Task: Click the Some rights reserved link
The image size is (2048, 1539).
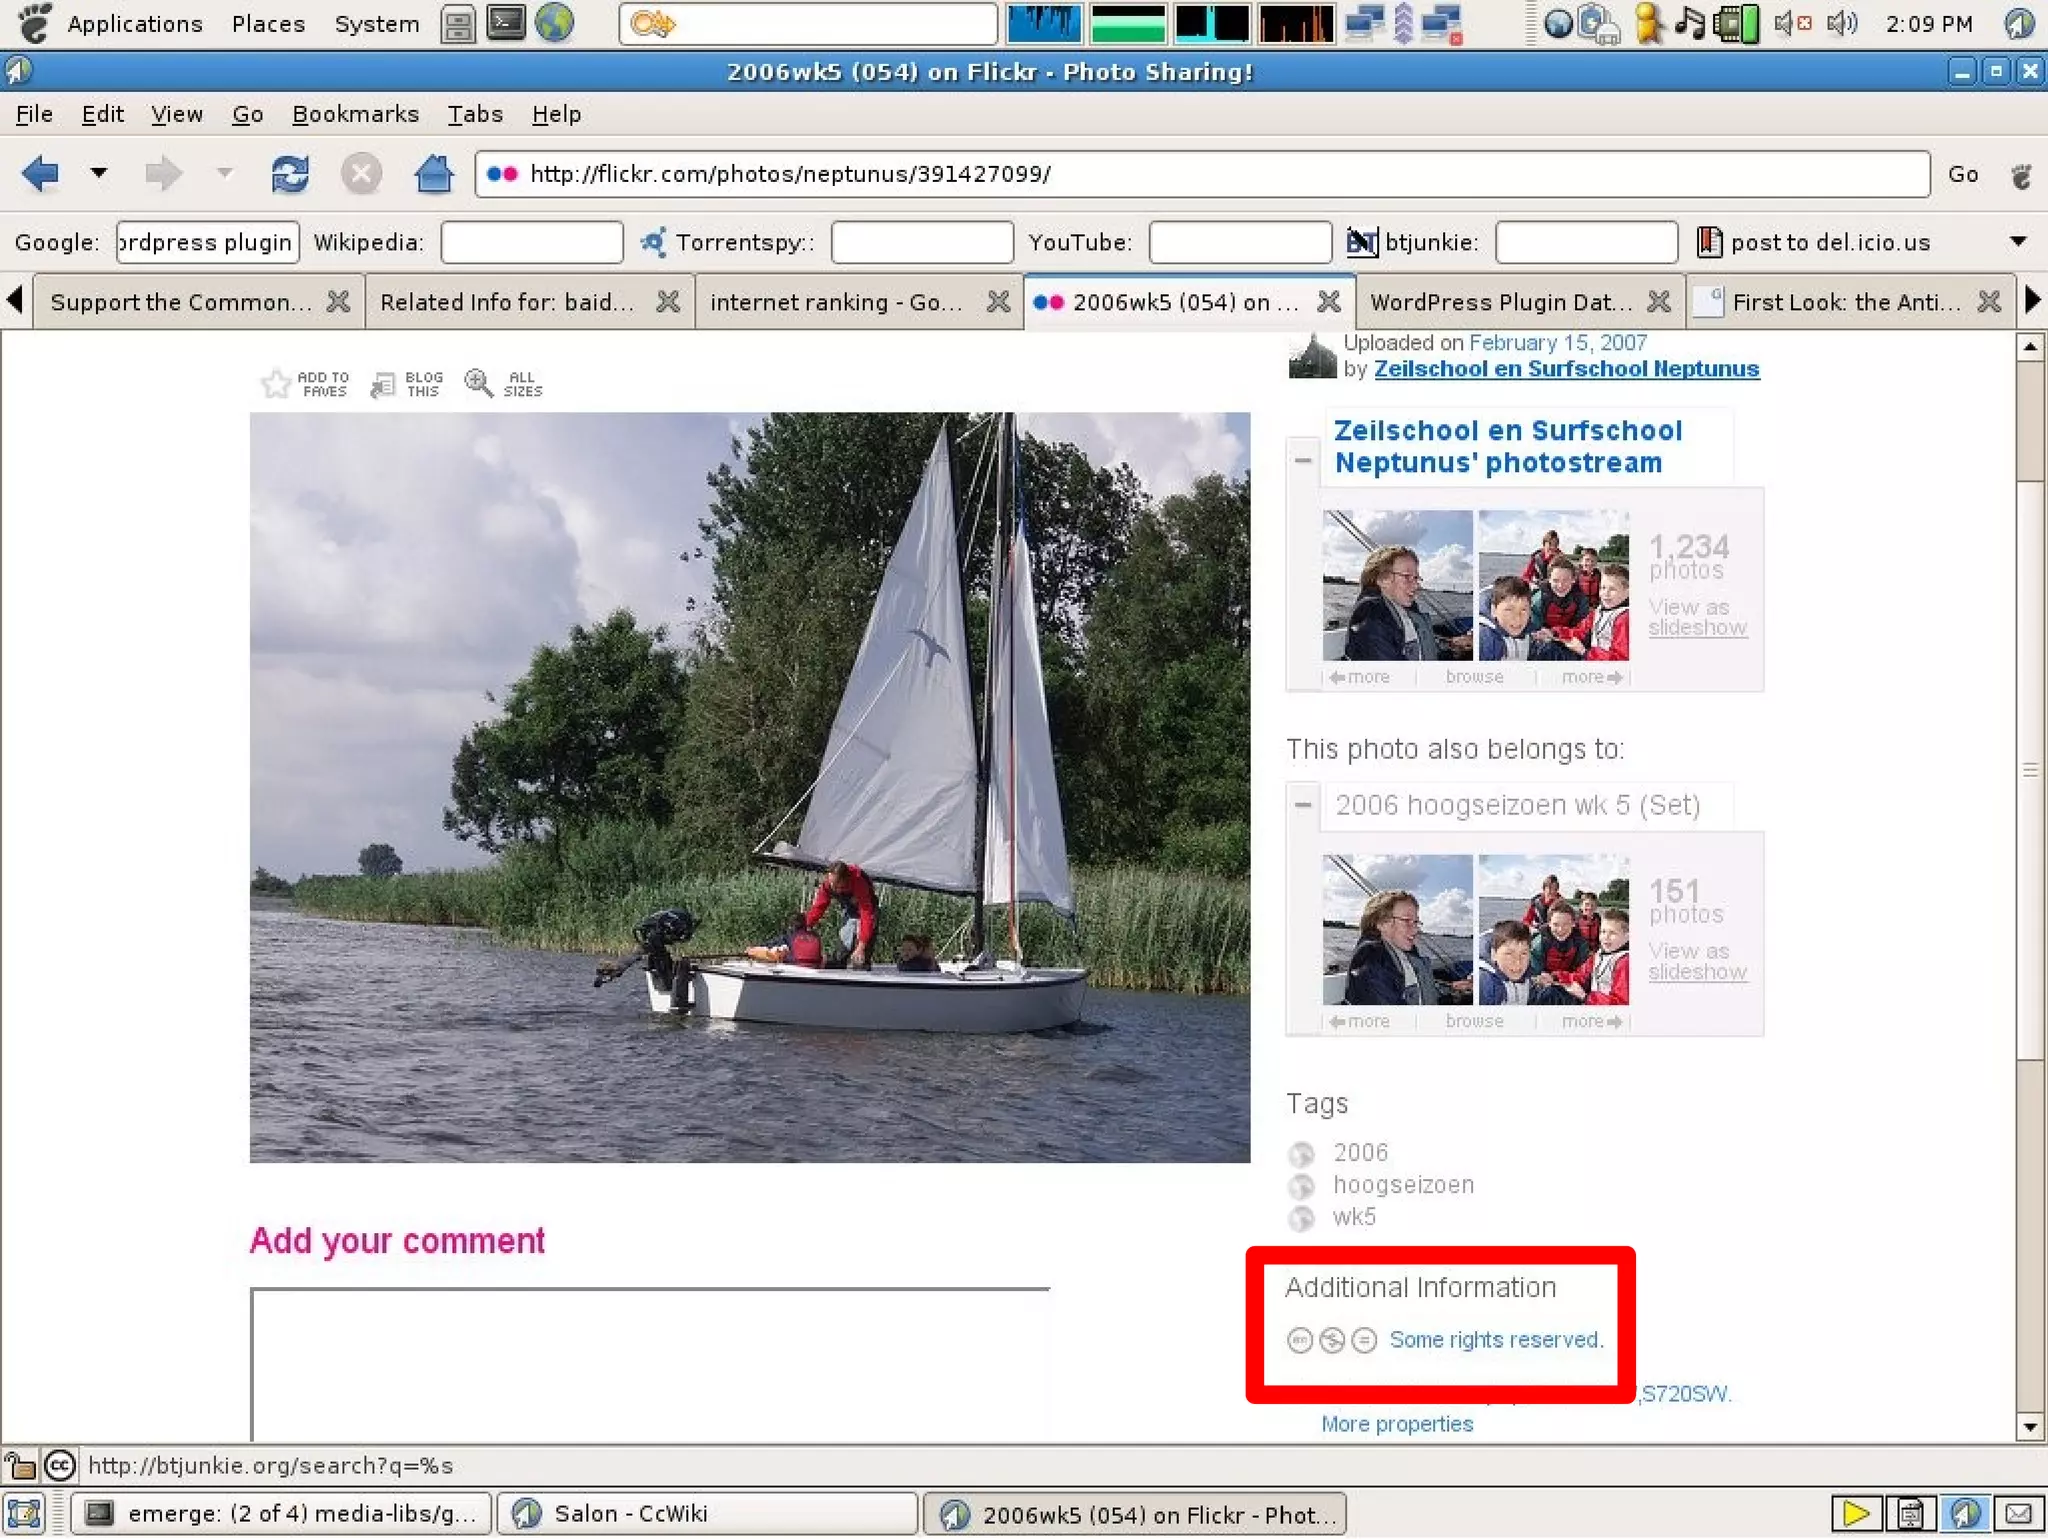Action: 1496,1340
